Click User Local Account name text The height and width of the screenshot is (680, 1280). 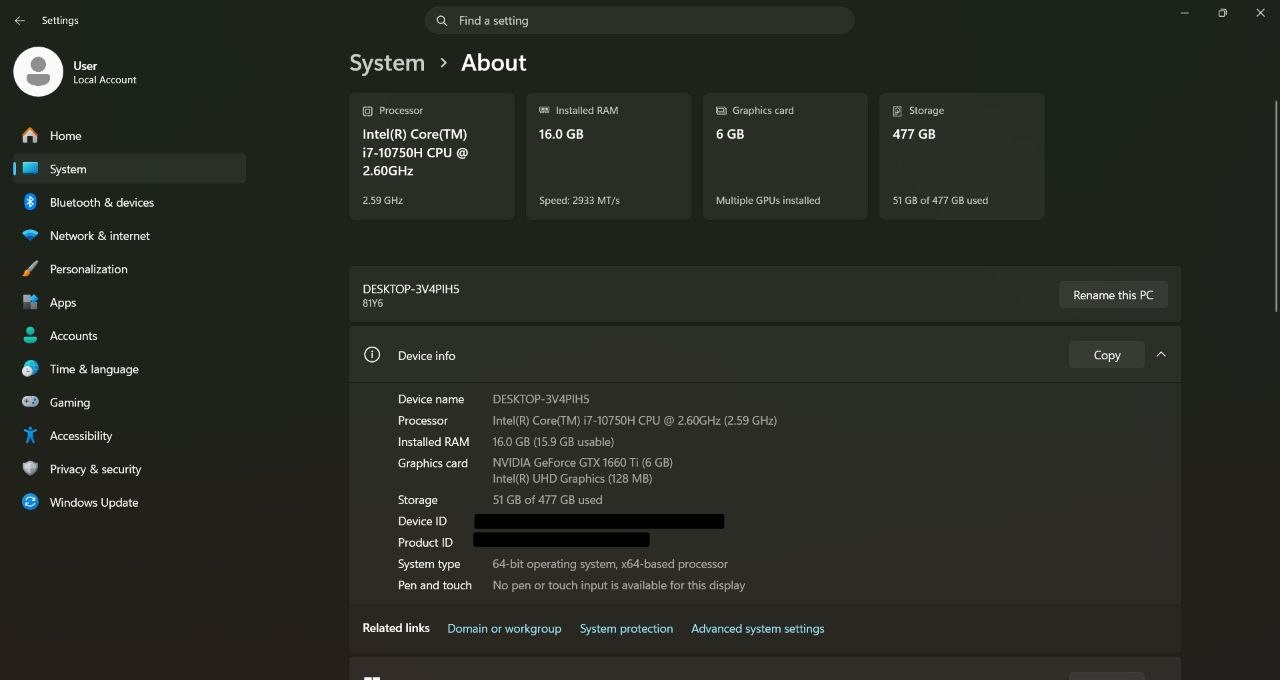click(105, 72)
